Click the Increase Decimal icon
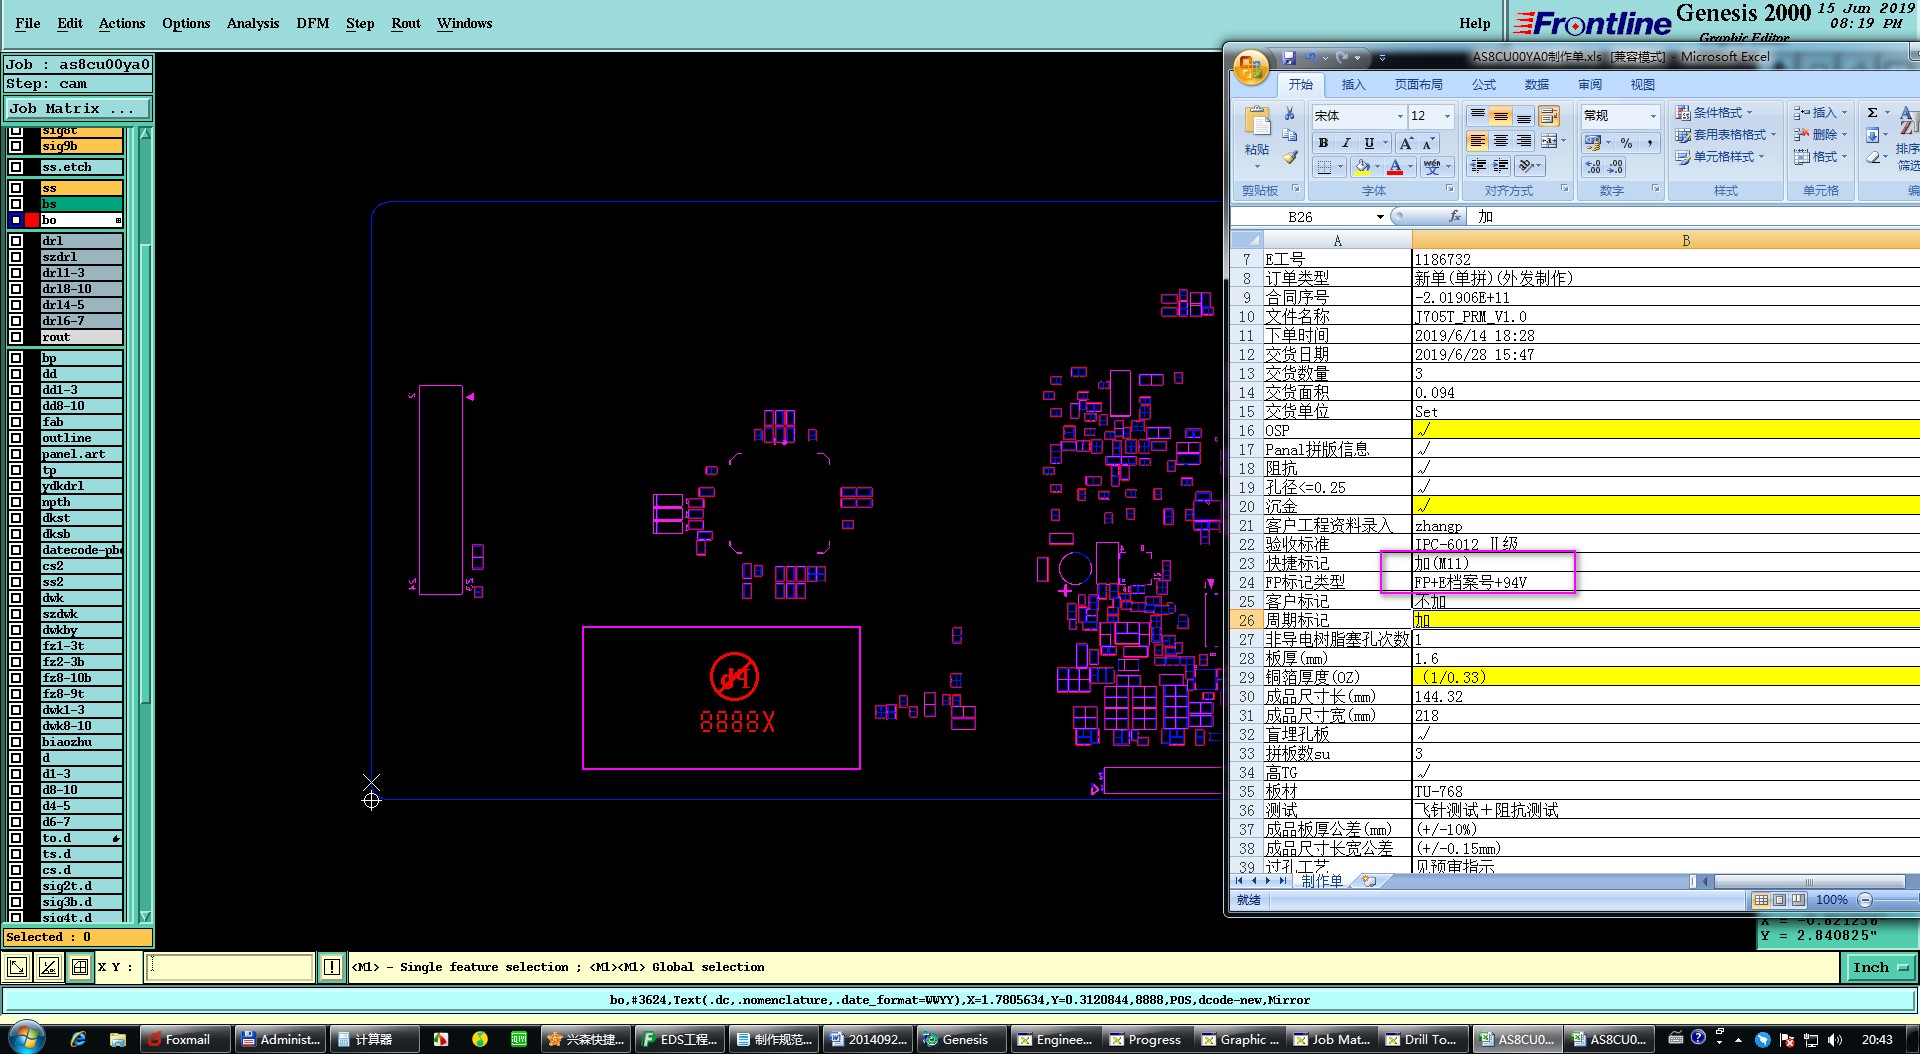The width and height of the screenshot is (1920, 1054). 1592,167
